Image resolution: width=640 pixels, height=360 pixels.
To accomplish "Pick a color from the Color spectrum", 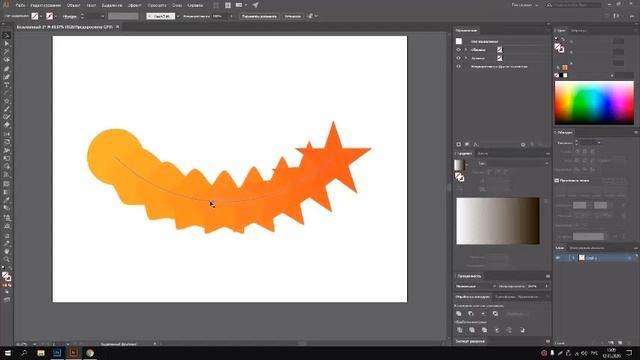I will pos(594,102).
